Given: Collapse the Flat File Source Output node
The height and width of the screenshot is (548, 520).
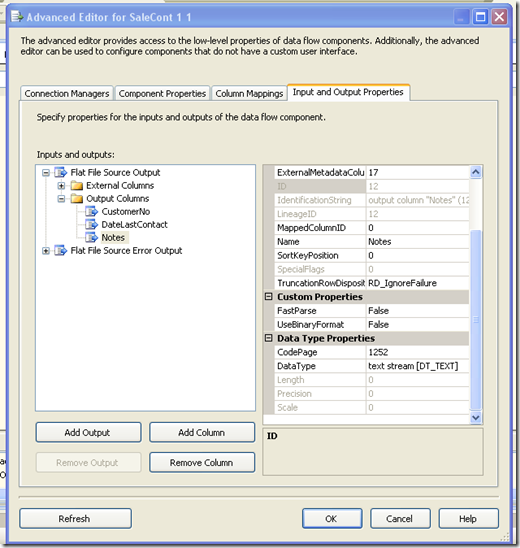Looking at the screenshot, I should tap(46, 173).
